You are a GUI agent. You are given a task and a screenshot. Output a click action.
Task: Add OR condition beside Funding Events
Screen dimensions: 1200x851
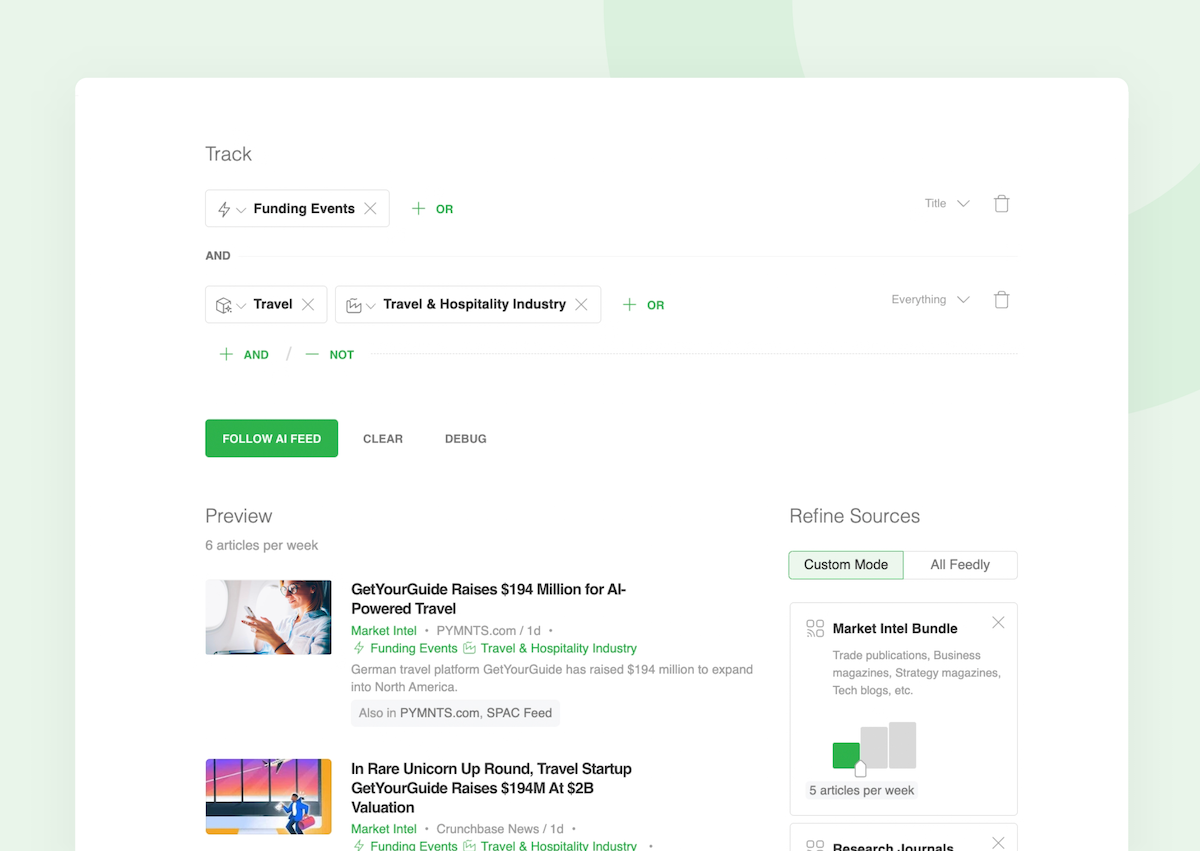point(433,209)
